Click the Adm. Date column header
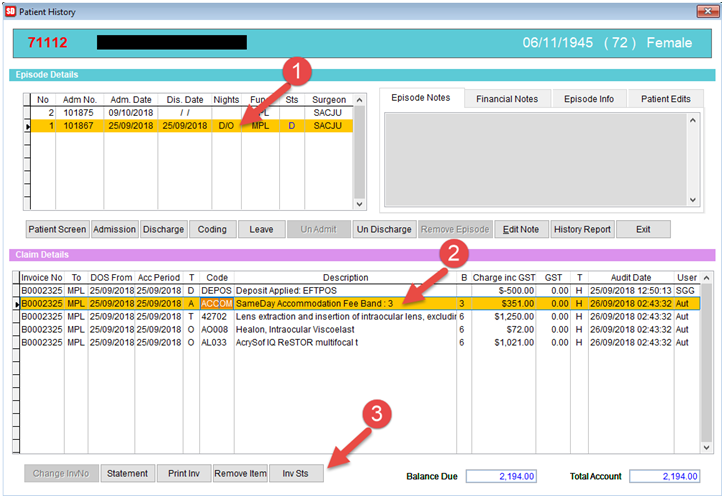The width and height of the screenshot is (724, 498). pyautogui.click(x=131, y=100)
